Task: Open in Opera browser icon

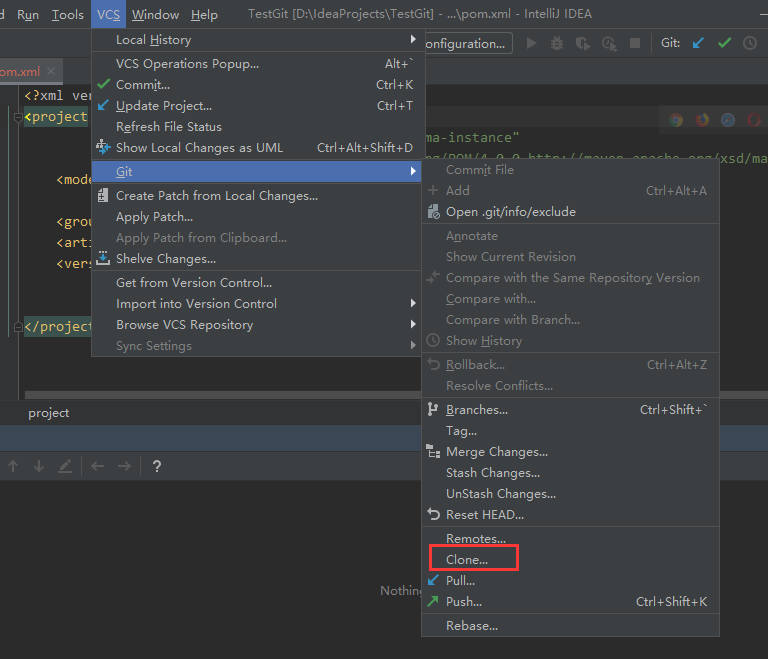Action: (754, 120)
